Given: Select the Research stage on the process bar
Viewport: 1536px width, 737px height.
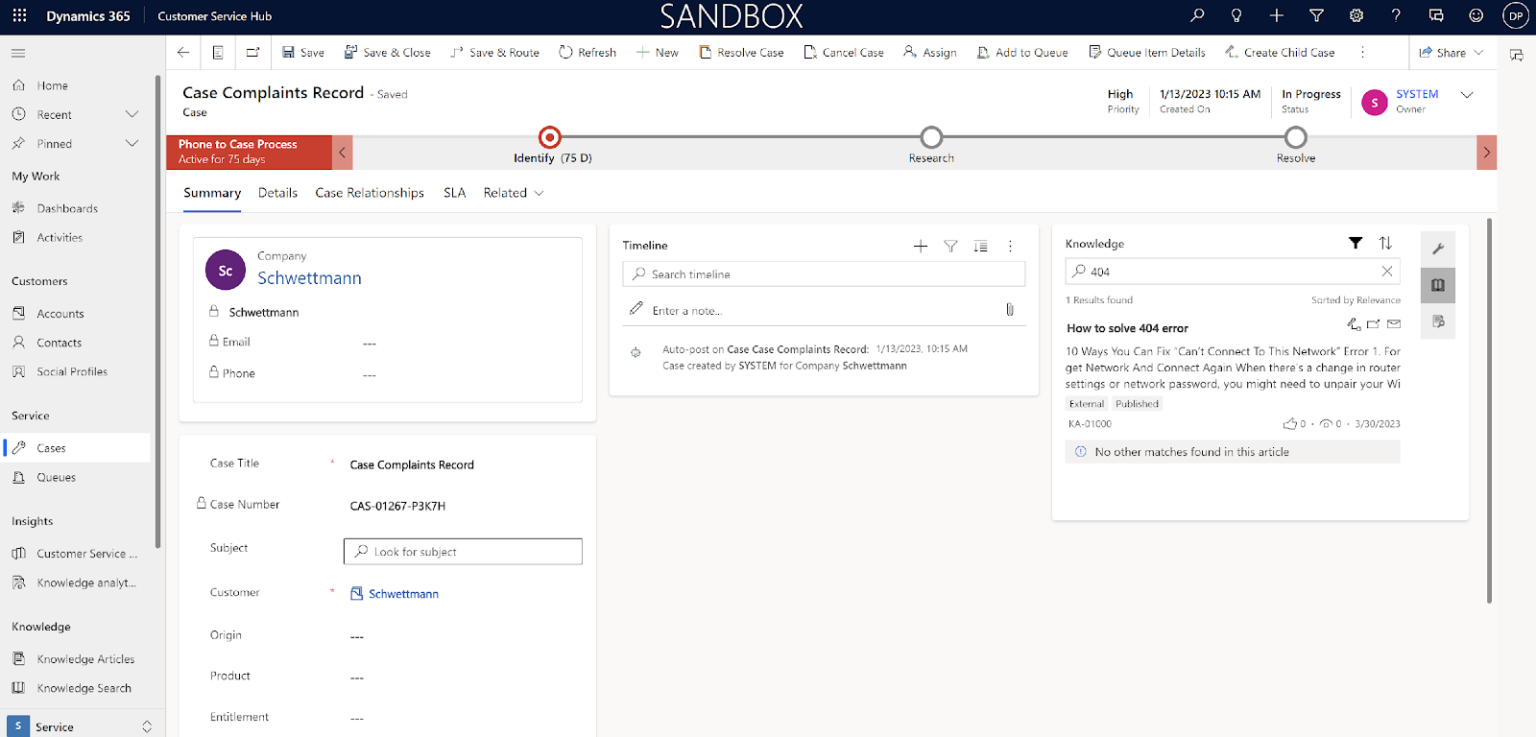Looking at the screenshot, I should click(931, 139).
